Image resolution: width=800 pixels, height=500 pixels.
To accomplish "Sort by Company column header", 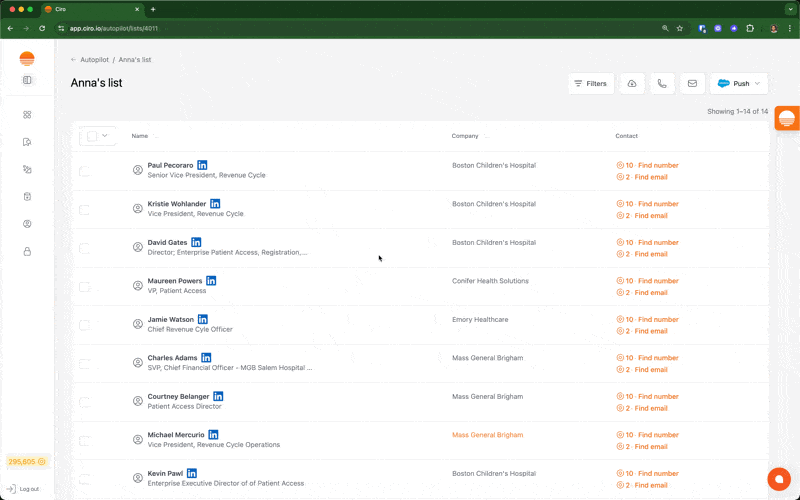I will 465,136.
